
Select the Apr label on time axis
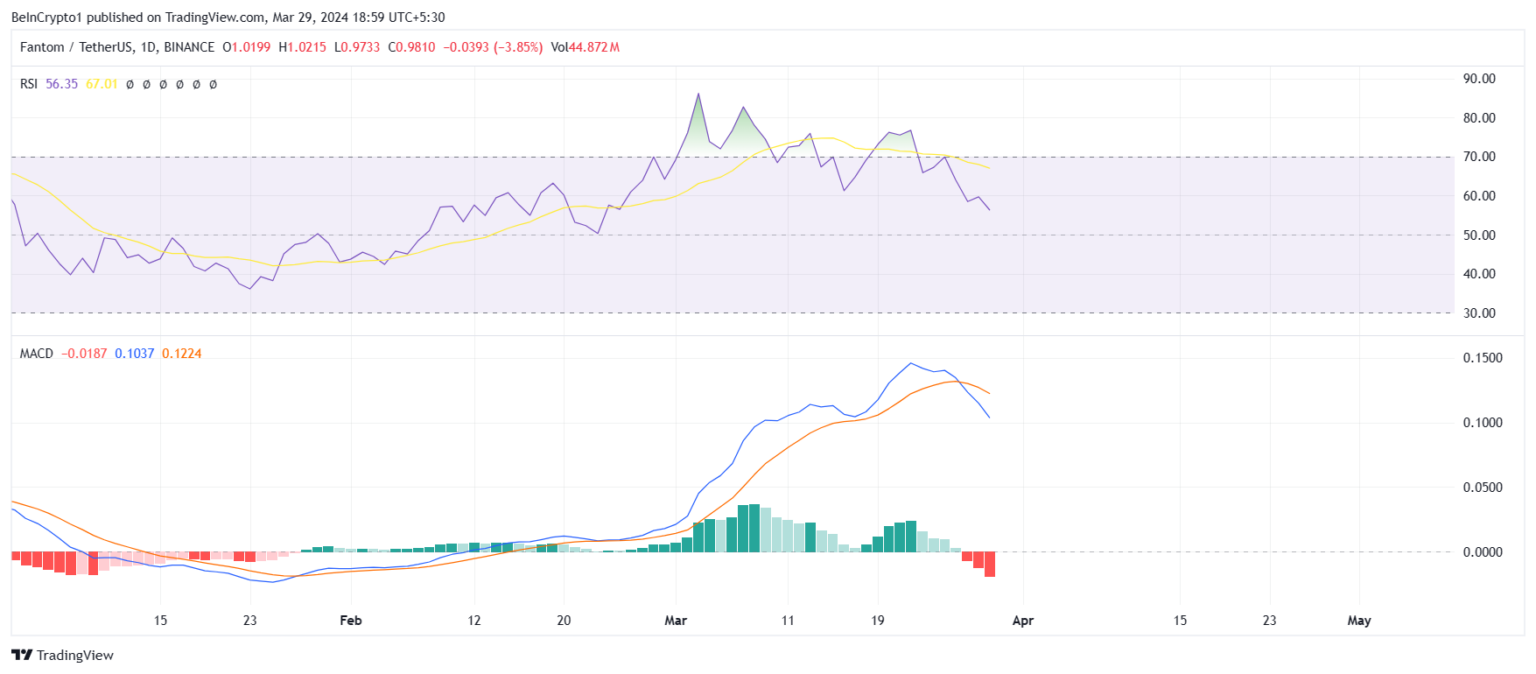click(x=1022, y=620)
